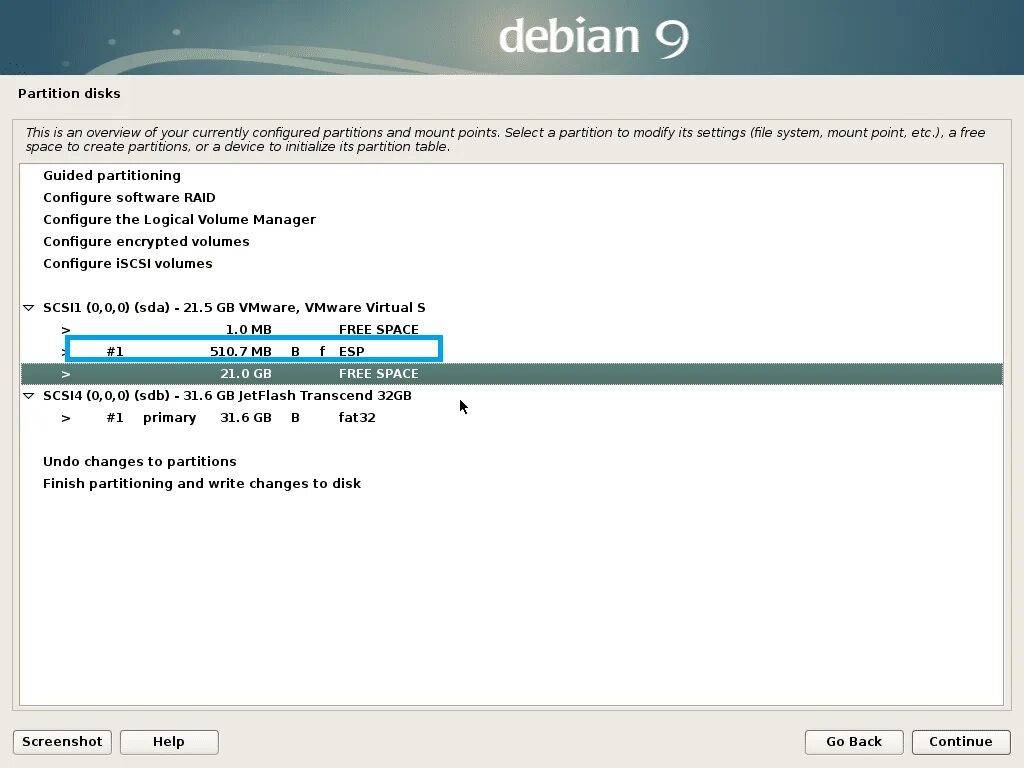The width and height of the screenshot is (1024, 768).
Task: Click the Go Back button
Action: pyautogui.click(x=854, y=742)
